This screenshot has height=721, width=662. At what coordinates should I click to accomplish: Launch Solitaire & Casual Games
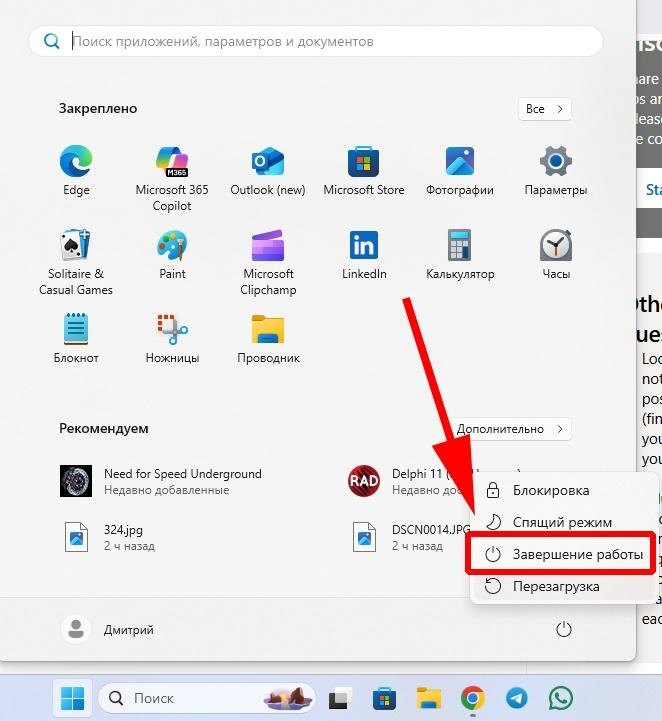pos(76,262)
